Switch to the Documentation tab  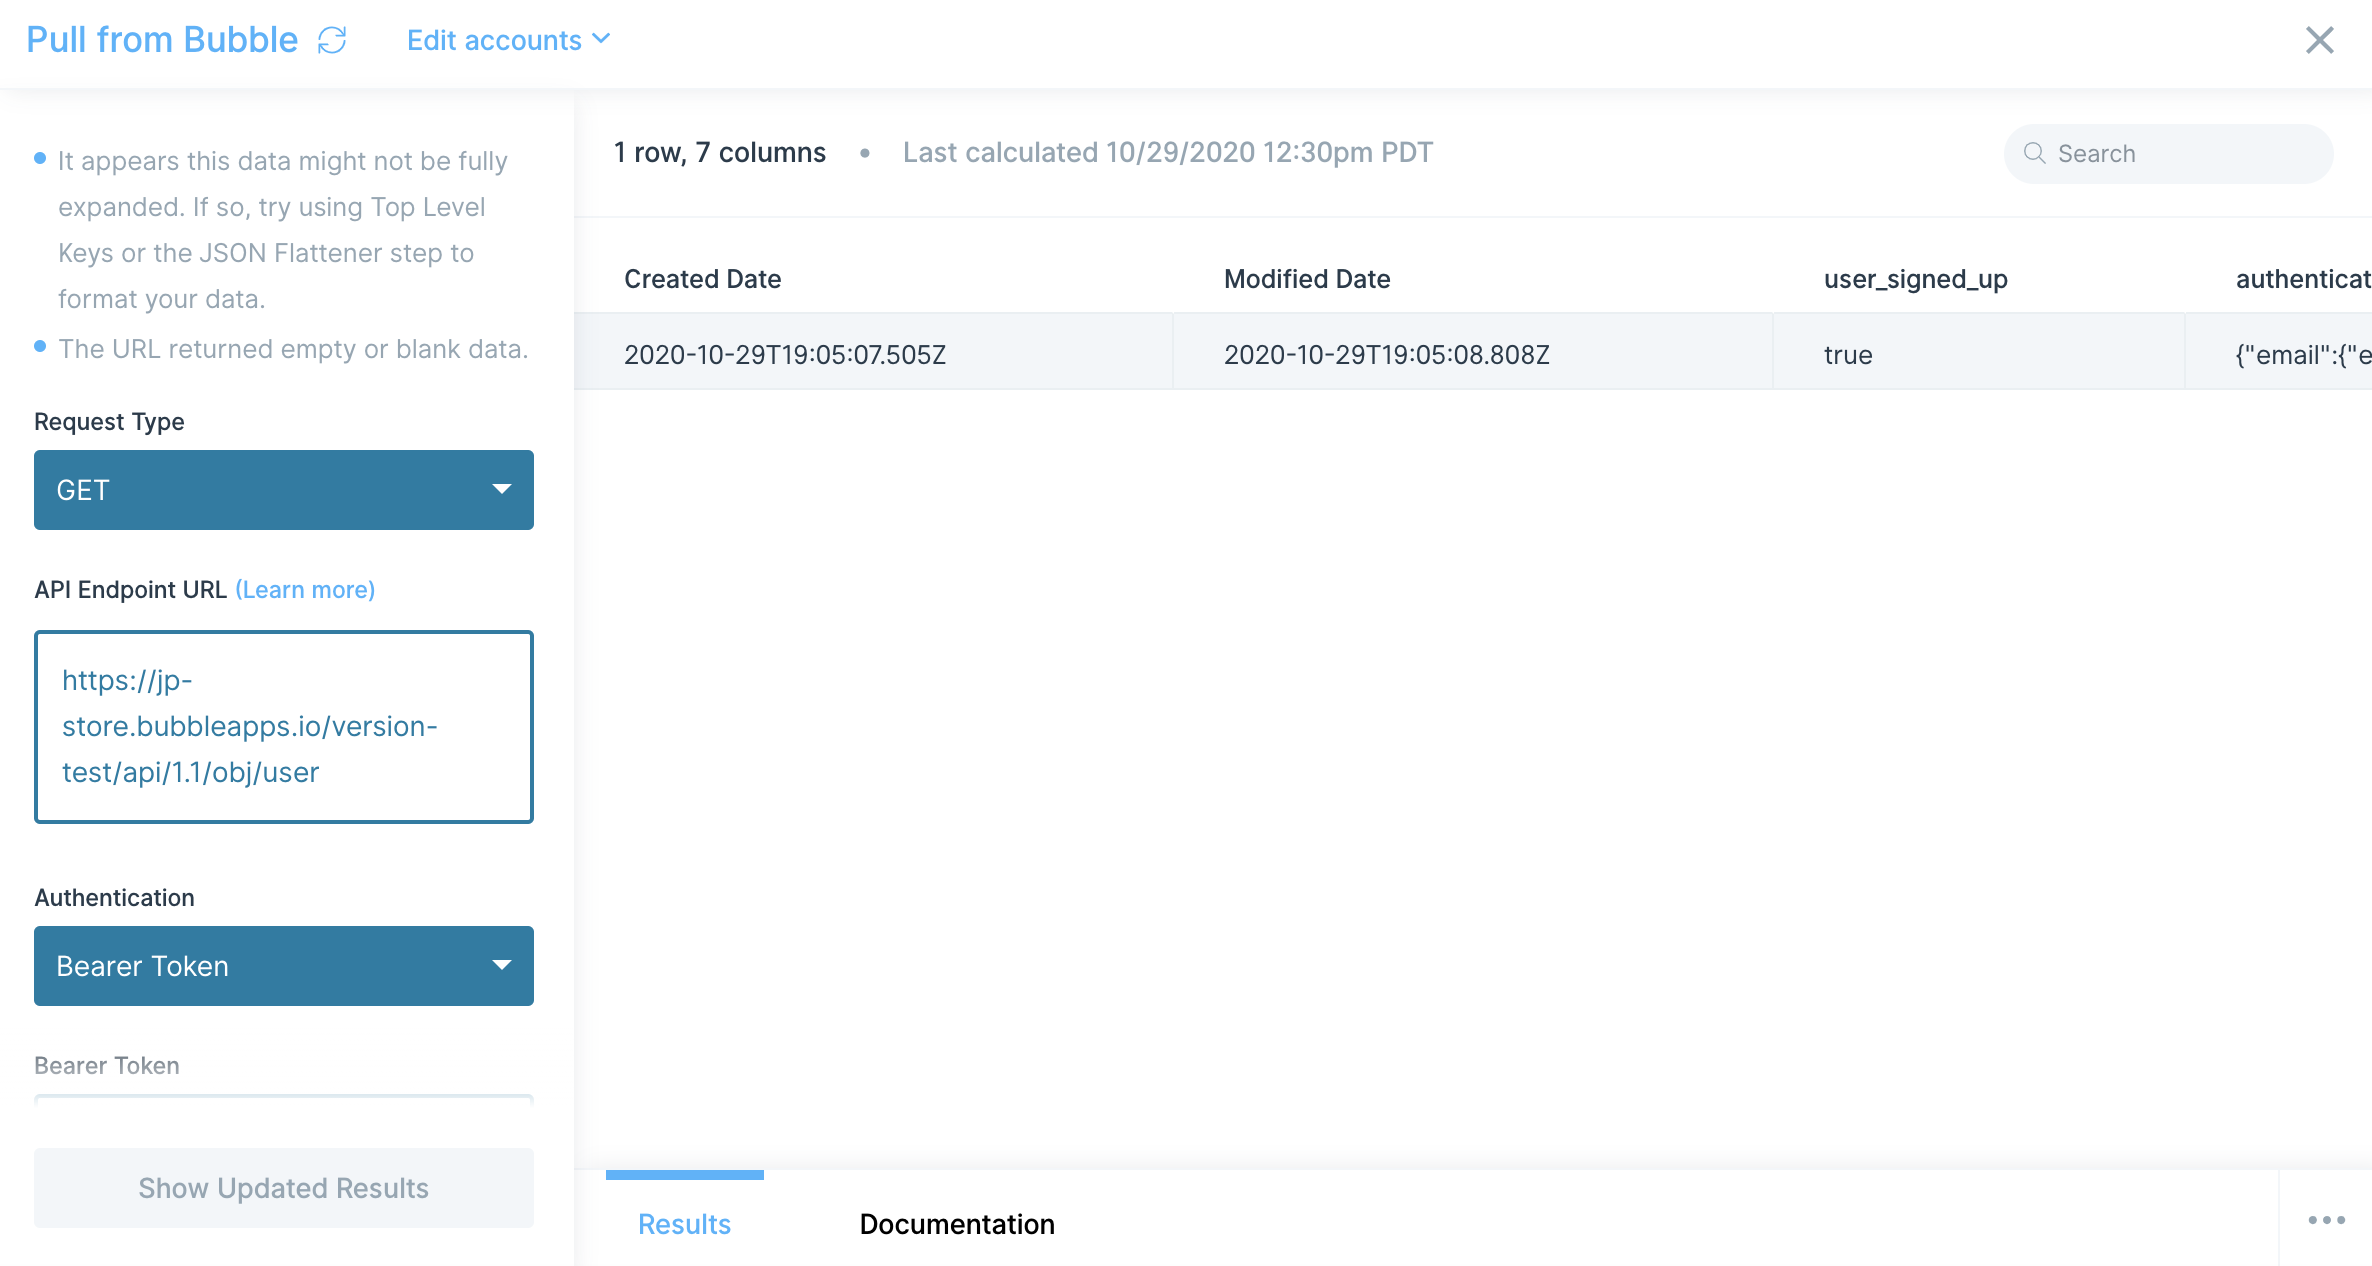coord(957,1224)
